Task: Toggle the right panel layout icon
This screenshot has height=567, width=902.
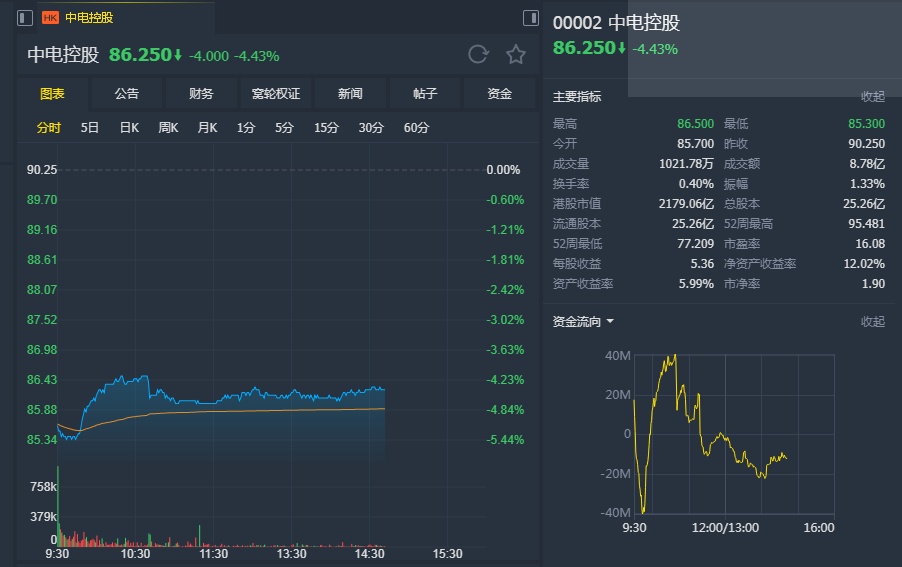Action: 531,18
